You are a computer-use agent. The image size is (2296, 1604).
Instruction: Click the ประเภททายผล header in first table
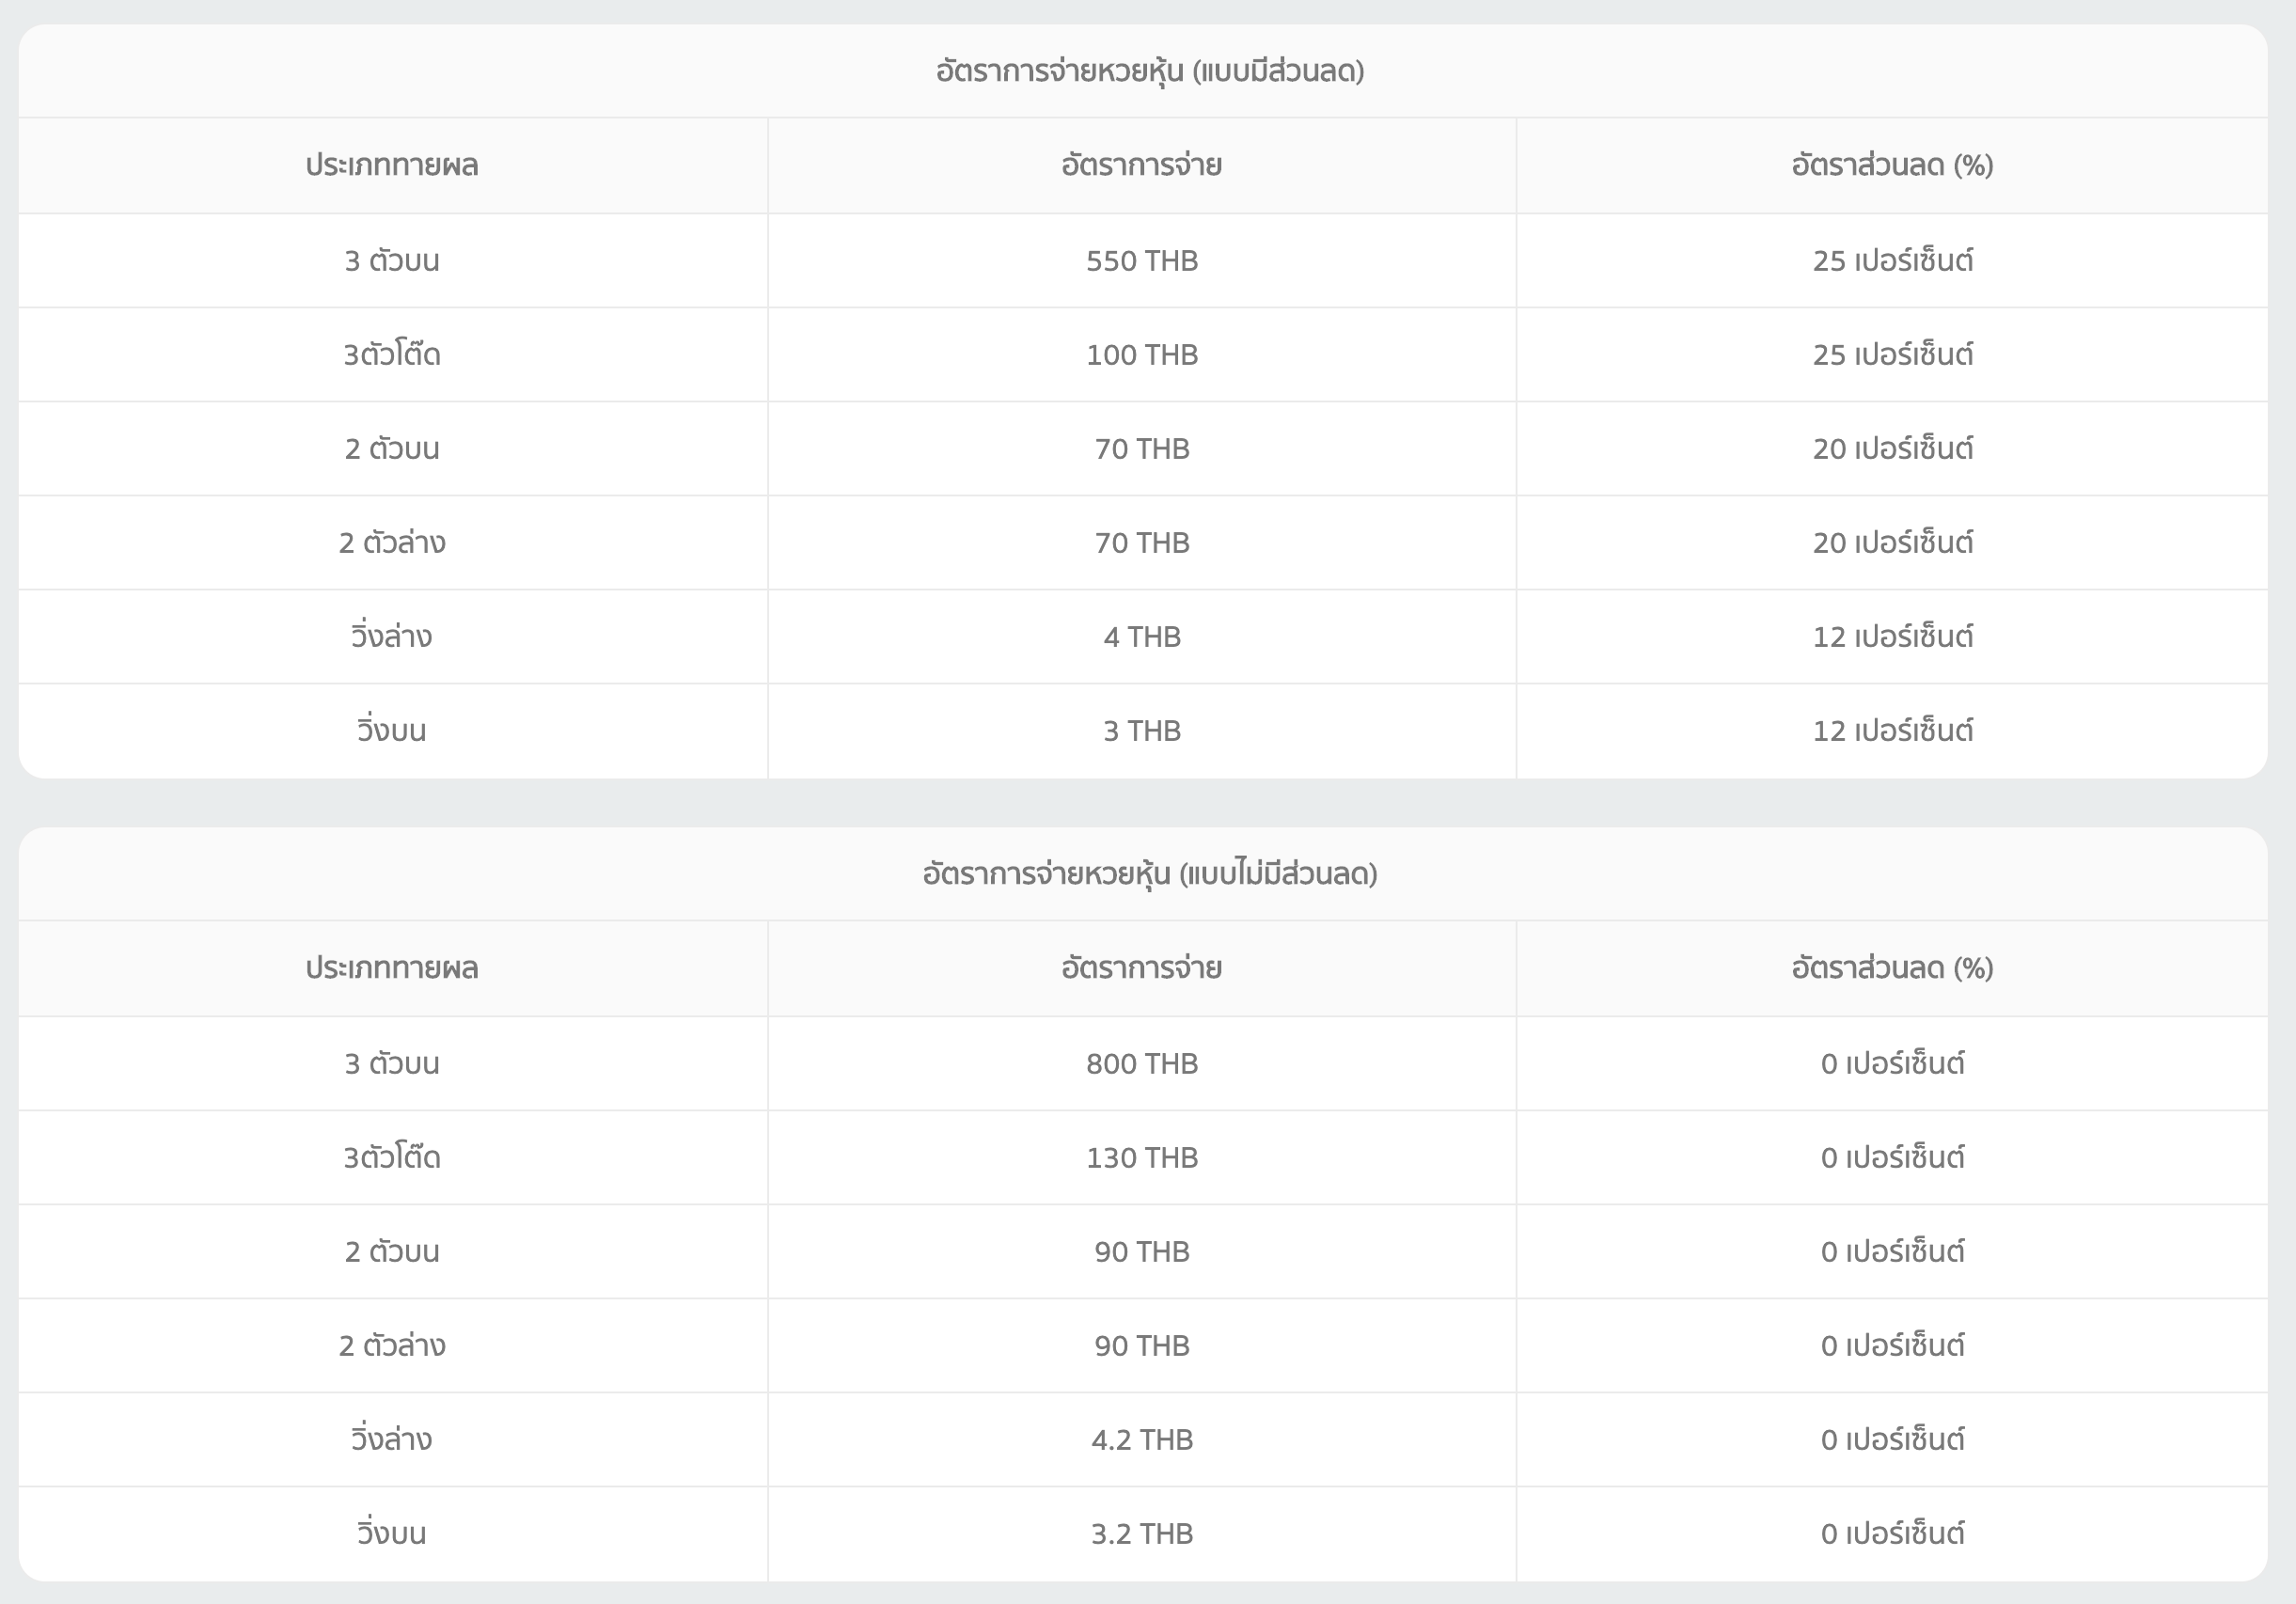pos(392,165)
